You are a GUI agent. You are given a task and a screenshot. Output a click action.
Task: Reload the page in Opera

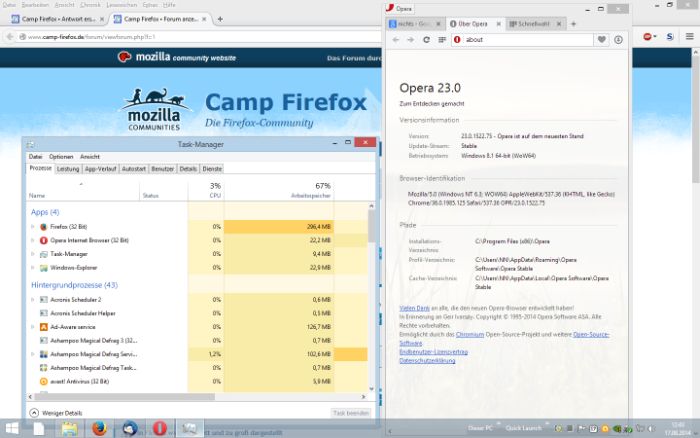[427, 39]
